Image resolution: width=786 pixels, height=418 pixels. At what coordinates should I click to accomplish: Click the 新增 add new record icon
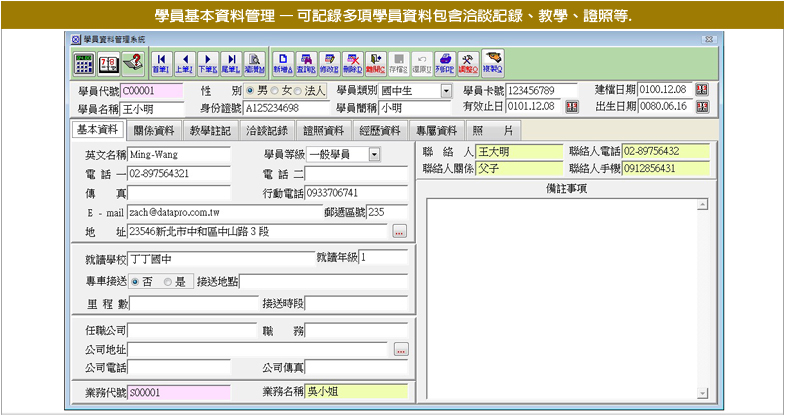coord(283,64)
